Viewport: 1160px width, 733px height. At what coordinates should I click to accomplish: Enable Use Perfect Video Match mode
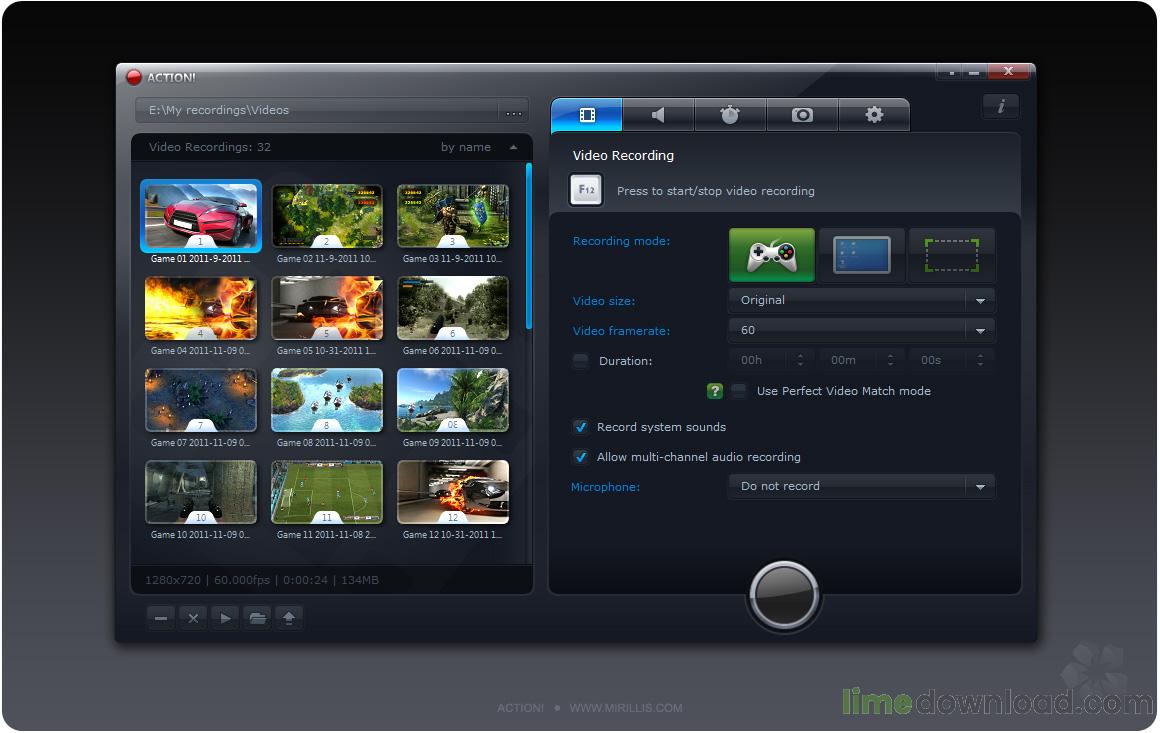(x=738, y=391)
